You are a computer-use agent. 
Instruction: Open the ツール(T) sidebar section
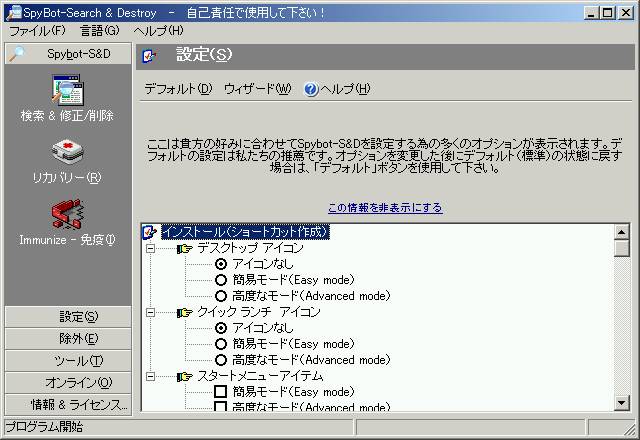point(68,361)
